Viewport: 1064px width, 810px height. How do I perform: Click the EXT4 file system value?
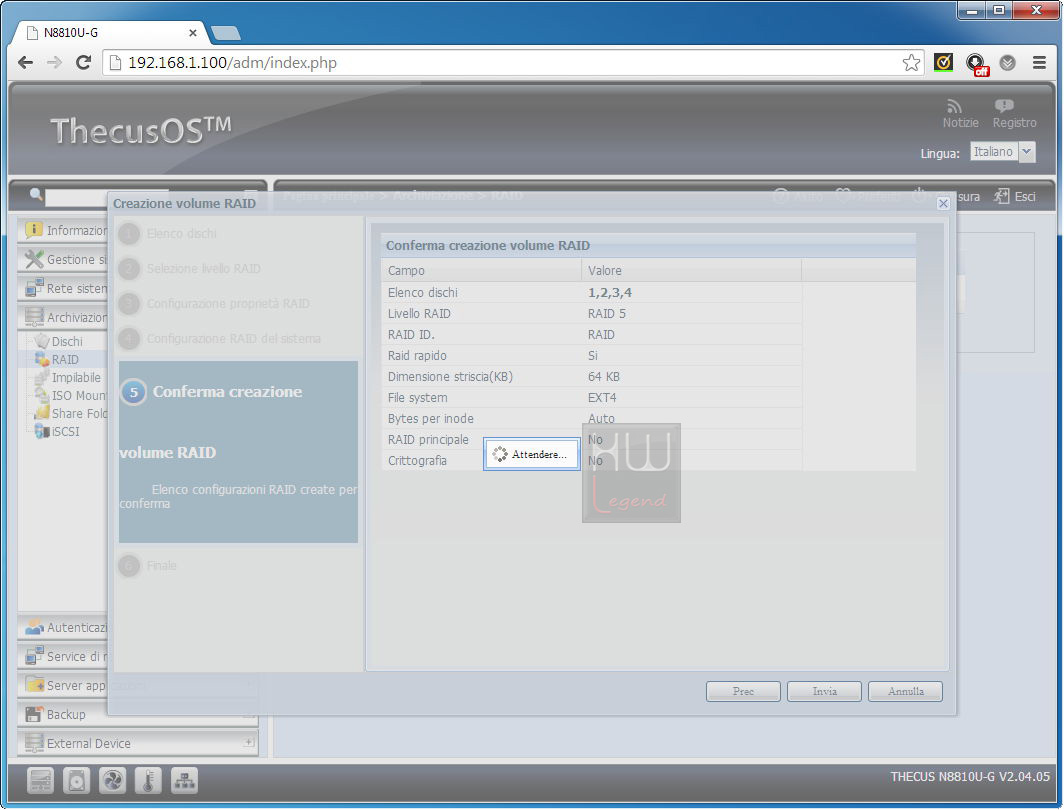(x=602, y=398)
